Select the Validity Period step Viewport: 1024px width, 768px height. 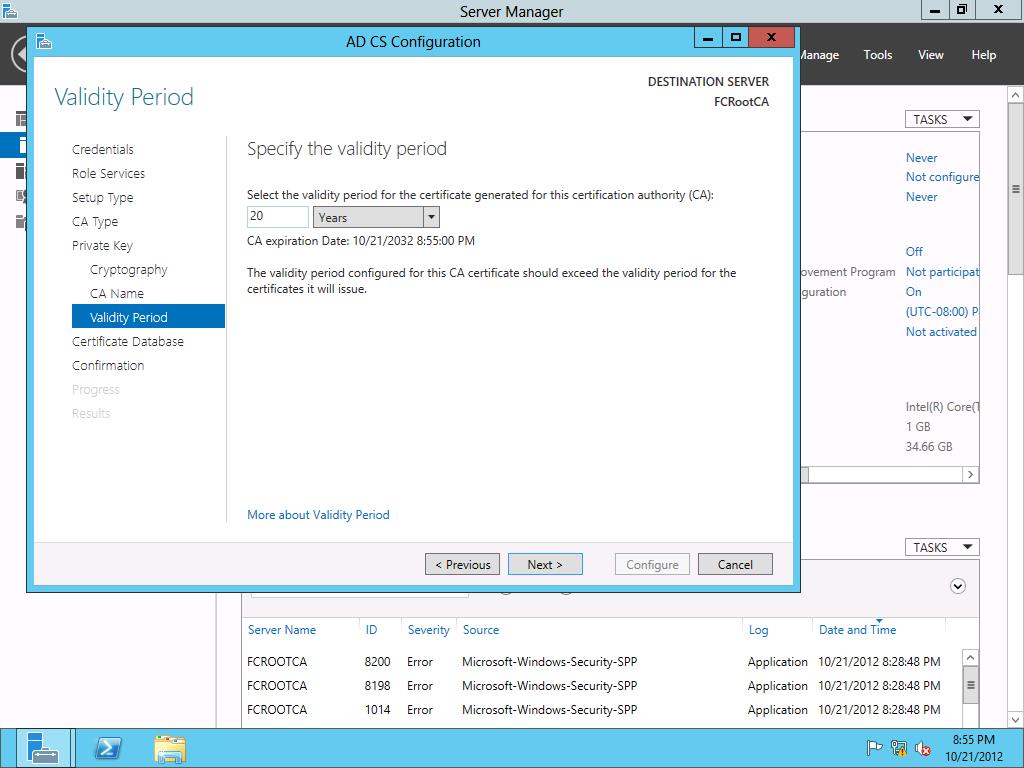tap(148, 317)
